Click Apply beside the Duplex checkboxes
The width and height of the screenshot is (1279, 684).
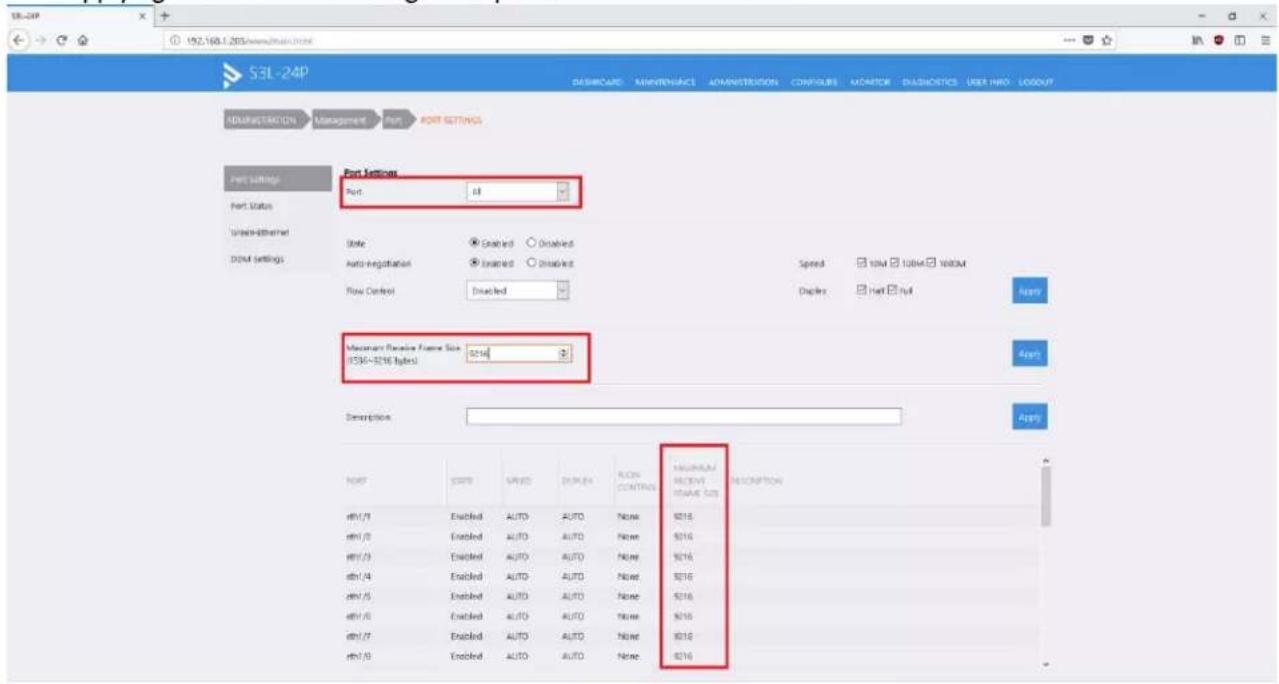[x=1028, y=291]
